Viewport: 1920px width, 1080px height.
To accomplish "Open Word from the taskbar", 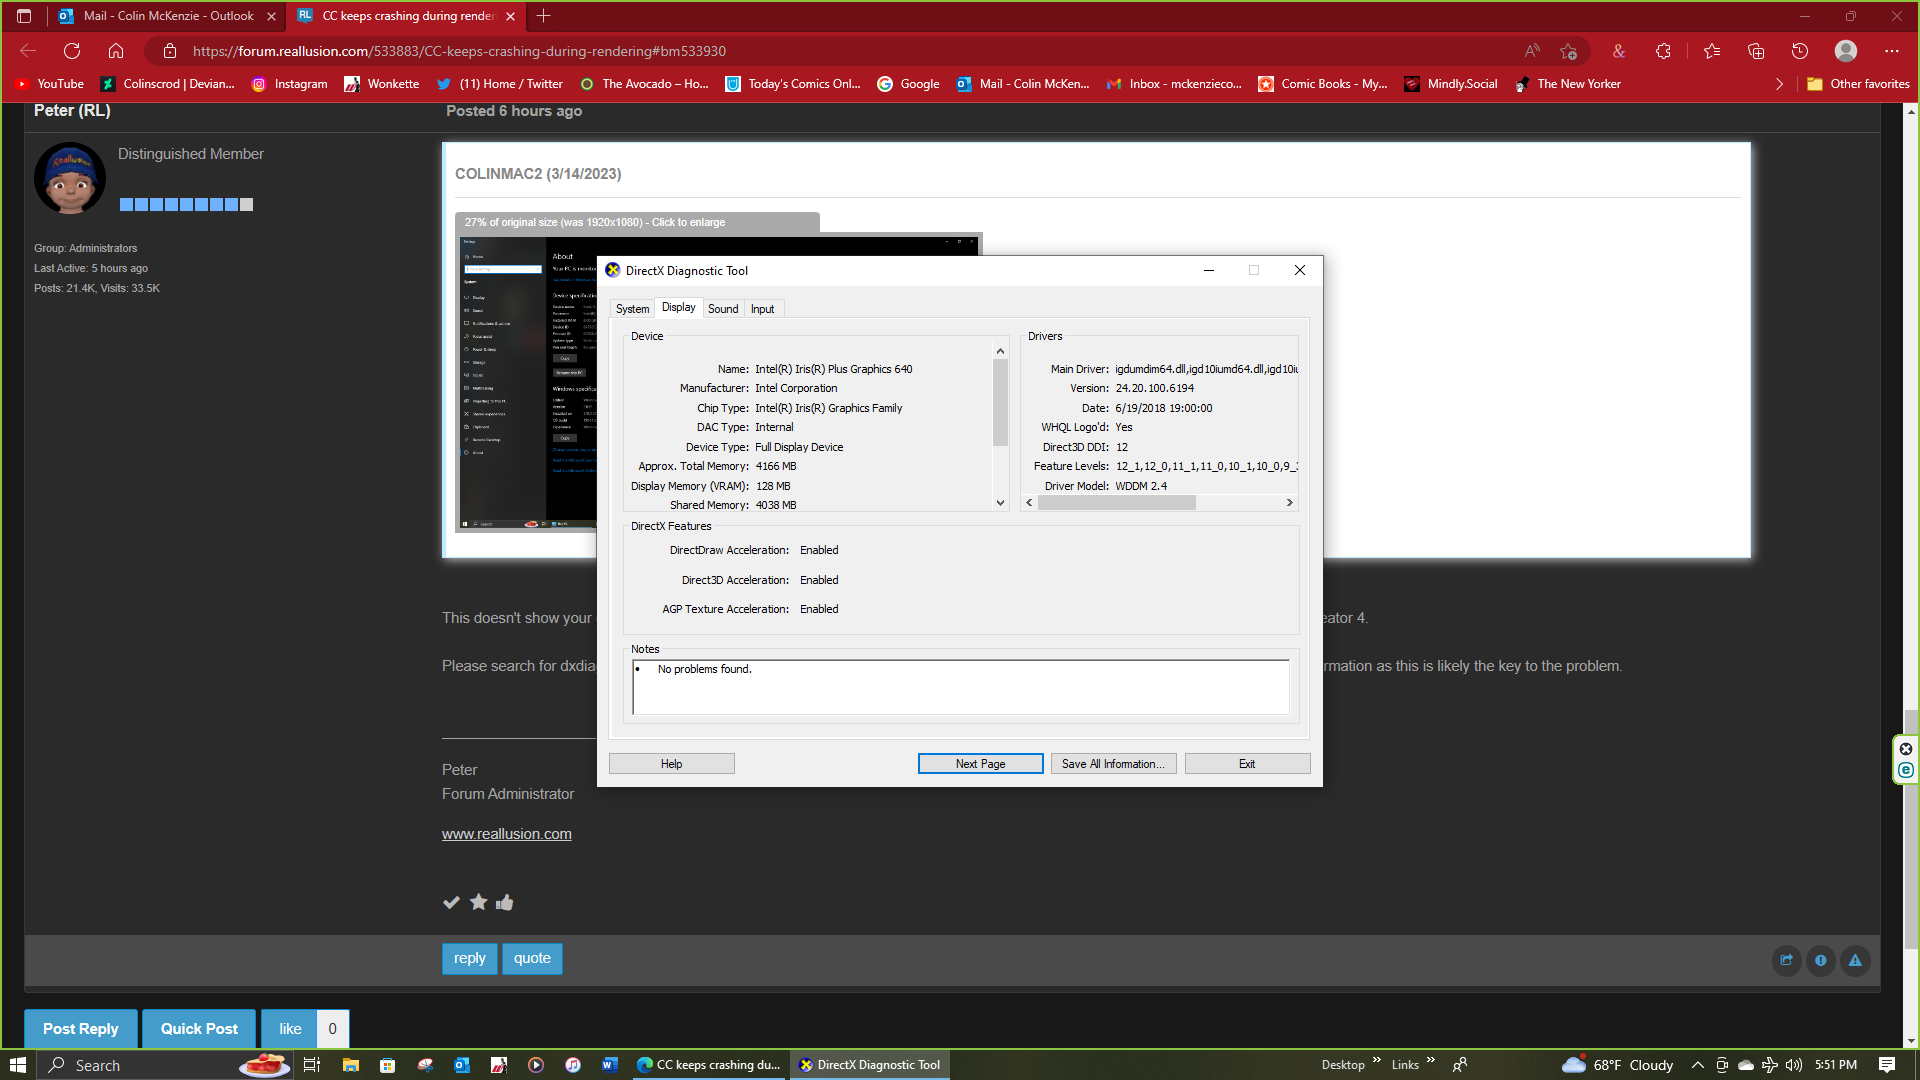I will coord(609,1065).
